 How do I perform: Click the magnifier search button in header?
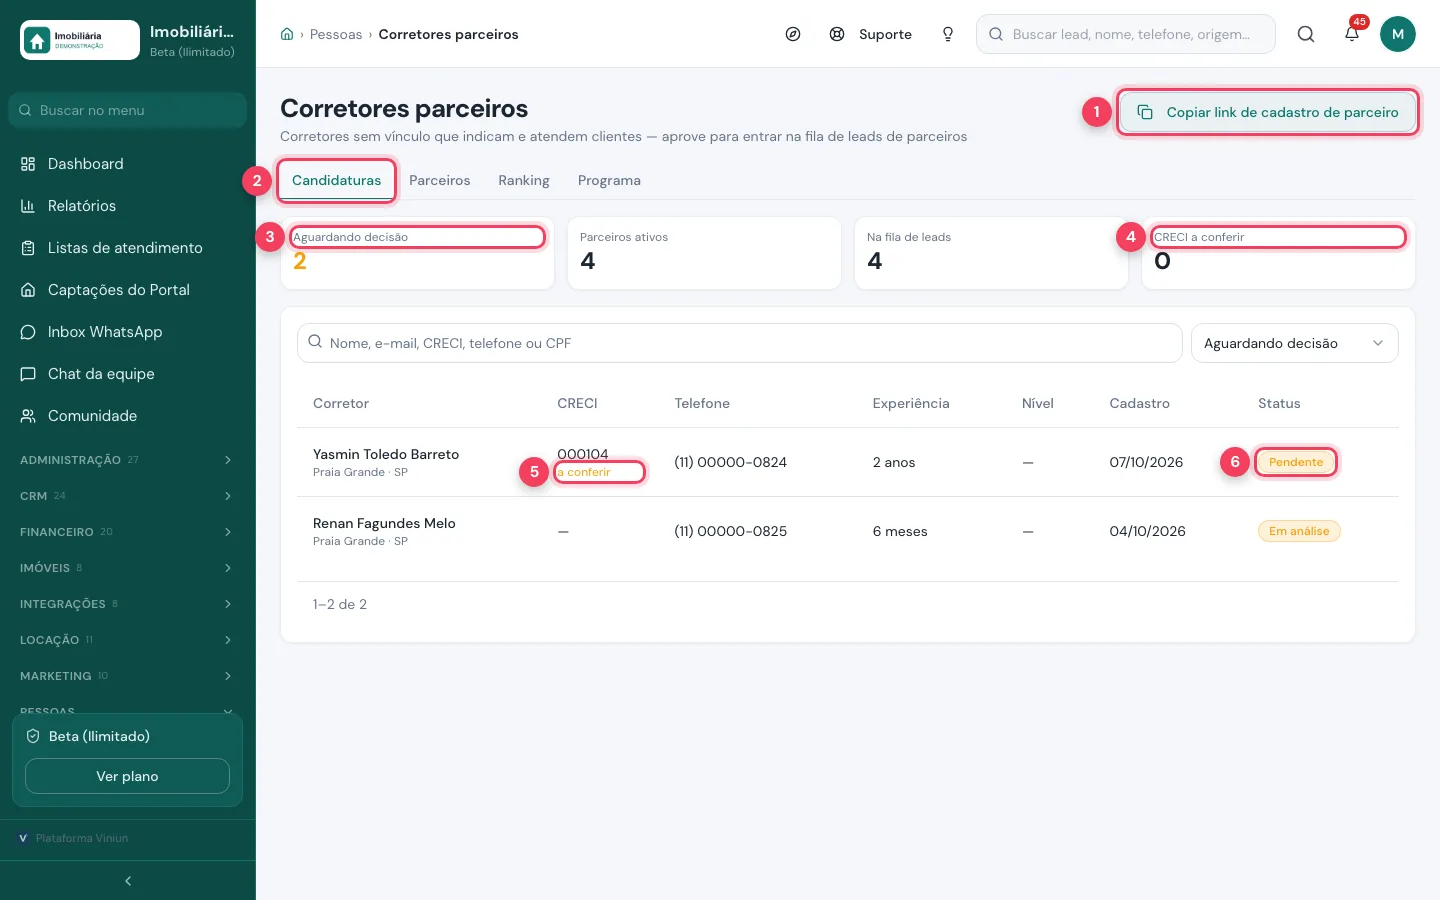1306,34
